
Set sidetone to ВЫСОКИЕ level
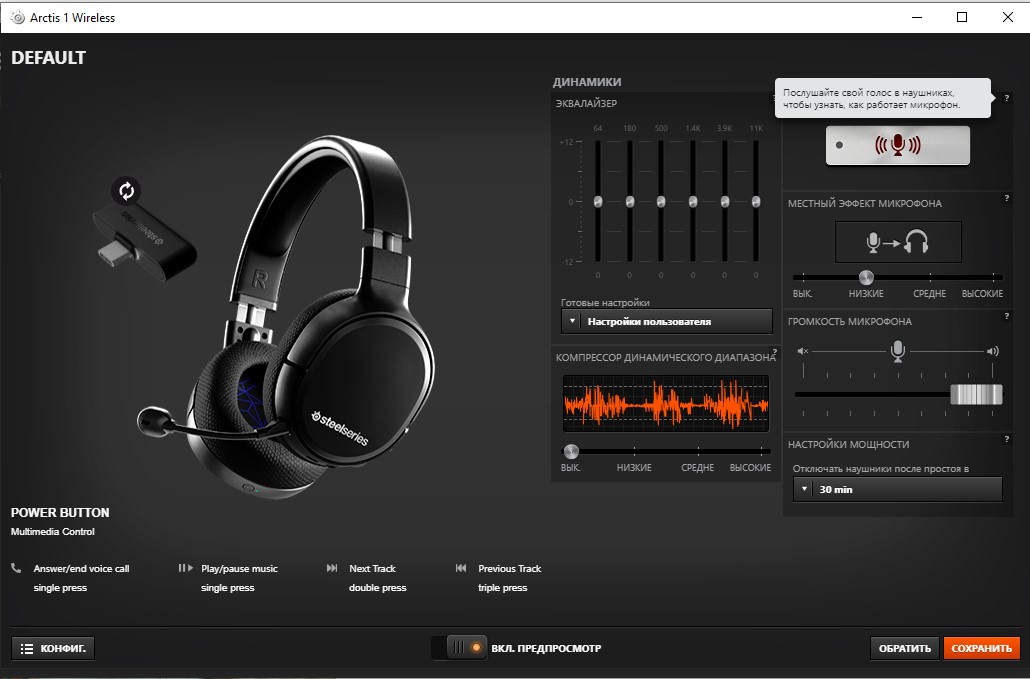982,294
